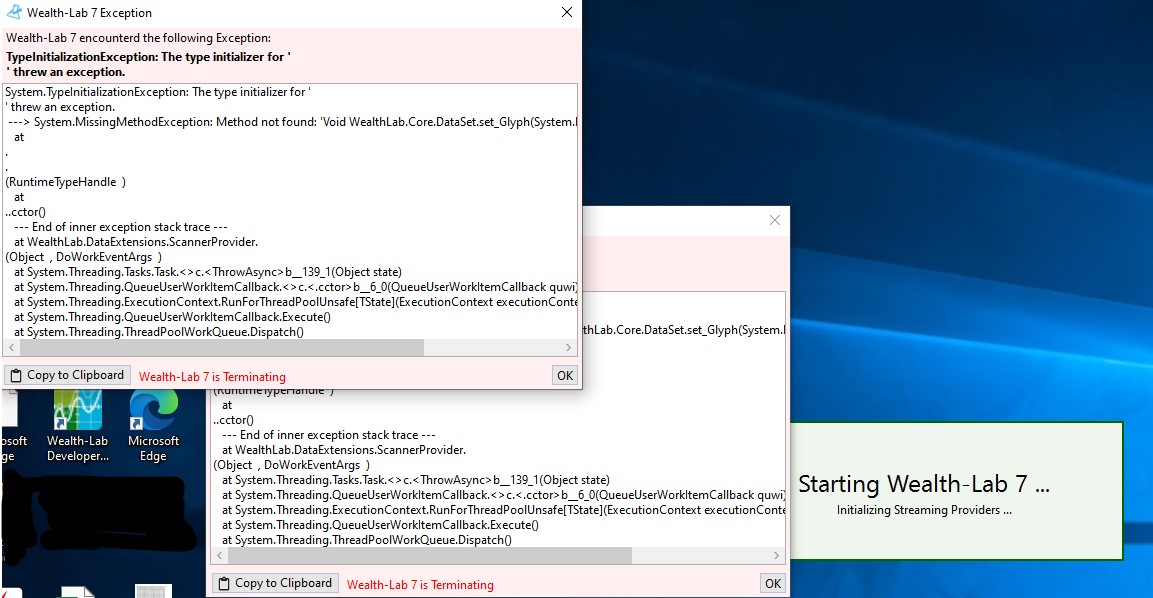Screen dimensions: 1153x598
Task: Click the red 'Wealth-Lab 7 is Terminating' text in front dialog
Action: point(213,377)
